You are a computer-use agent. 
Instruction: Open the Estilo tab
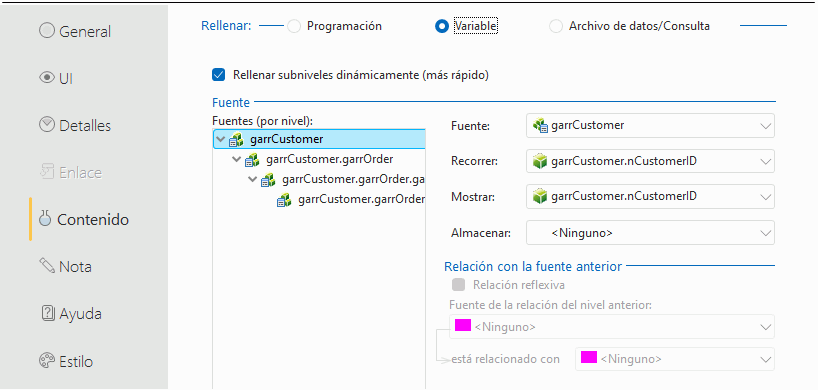pos(66,361)
